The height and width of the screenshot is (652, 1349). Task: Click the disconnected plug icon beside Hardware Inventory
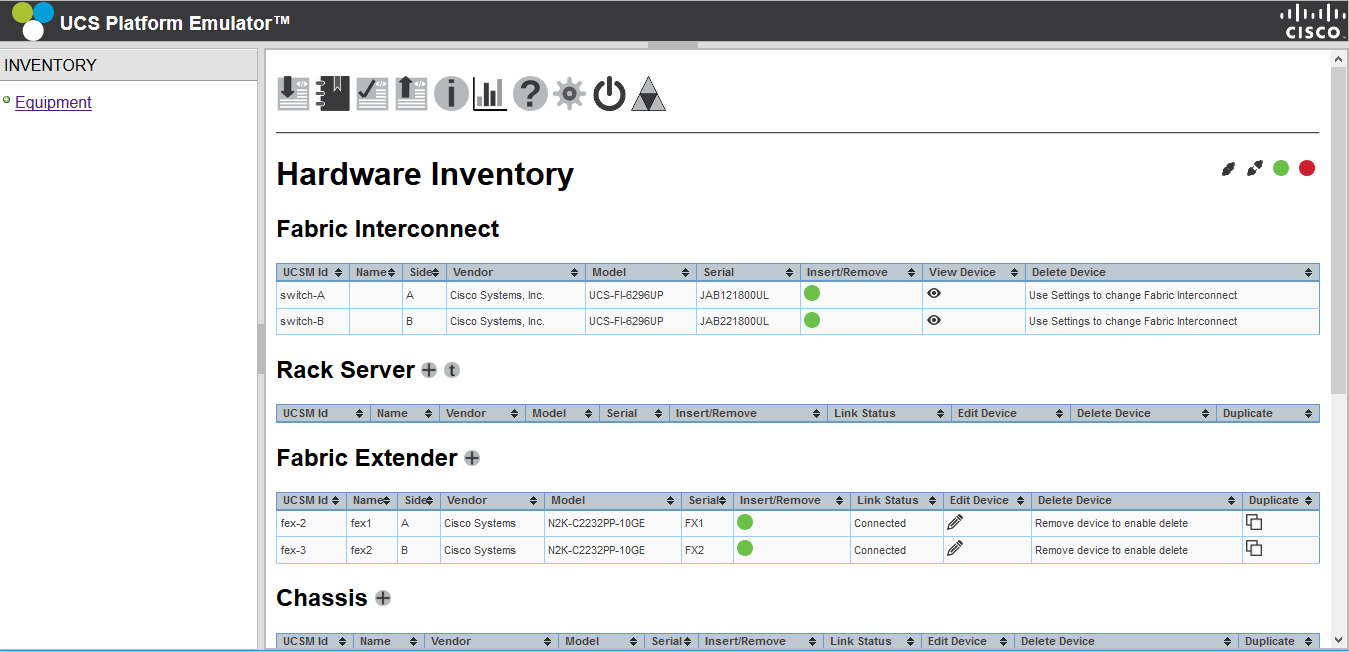[1255, 169]
